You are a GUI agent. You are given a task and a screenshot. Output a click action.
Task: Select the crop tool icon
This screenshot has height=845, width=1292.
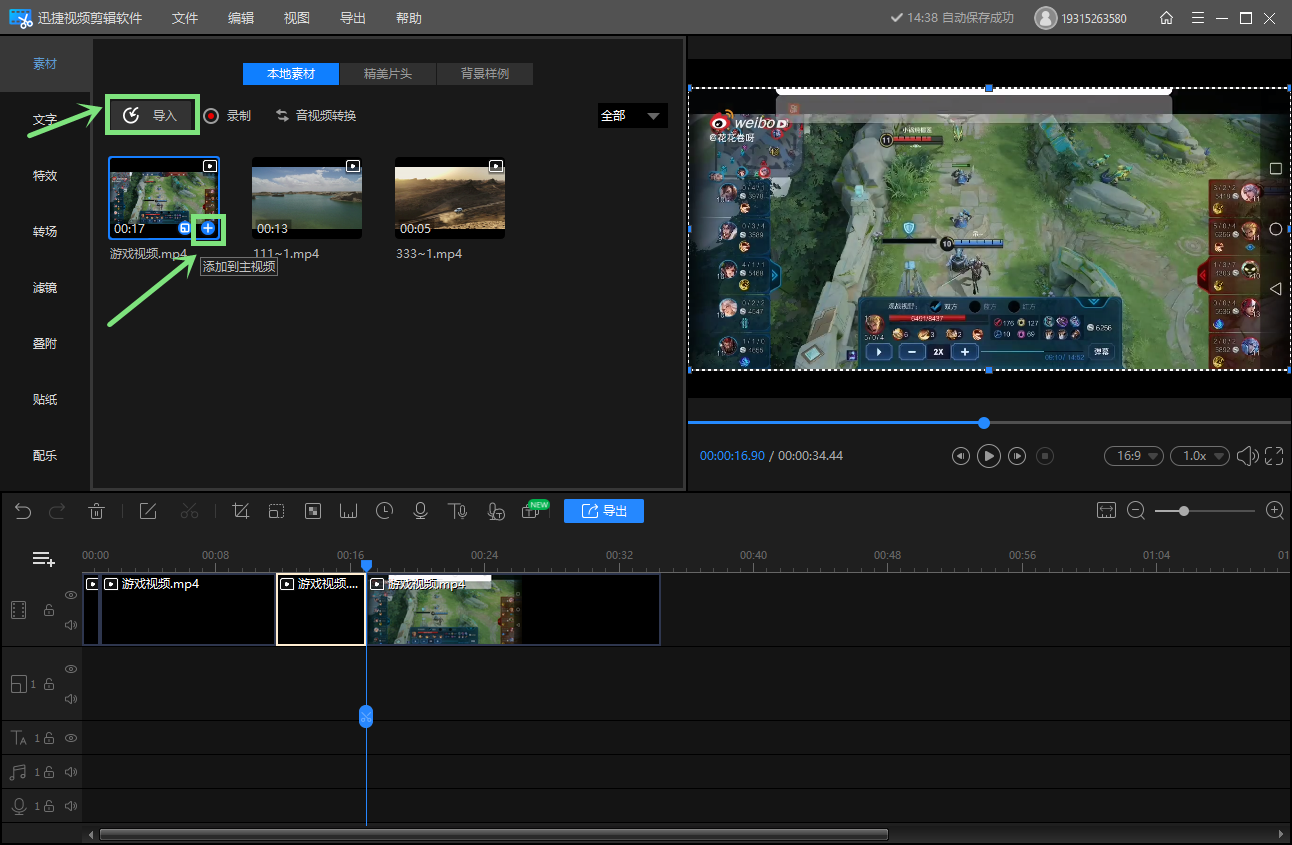(241, 512)
